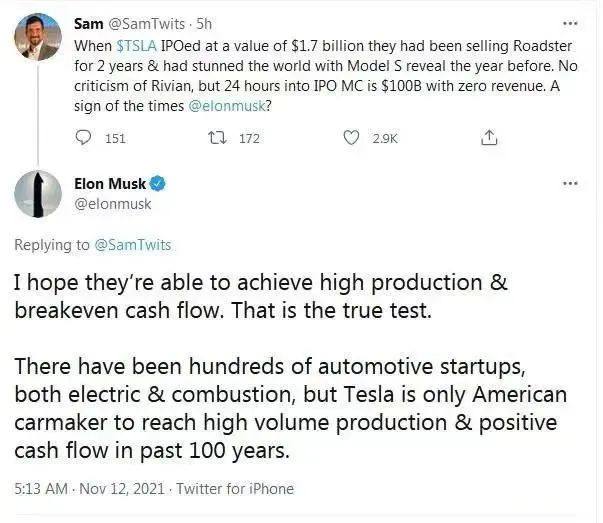The height and width of the screenshot is (523, 603).
Task: Click the share icon on Sam's tweet
Action: (x=489, y=138)
